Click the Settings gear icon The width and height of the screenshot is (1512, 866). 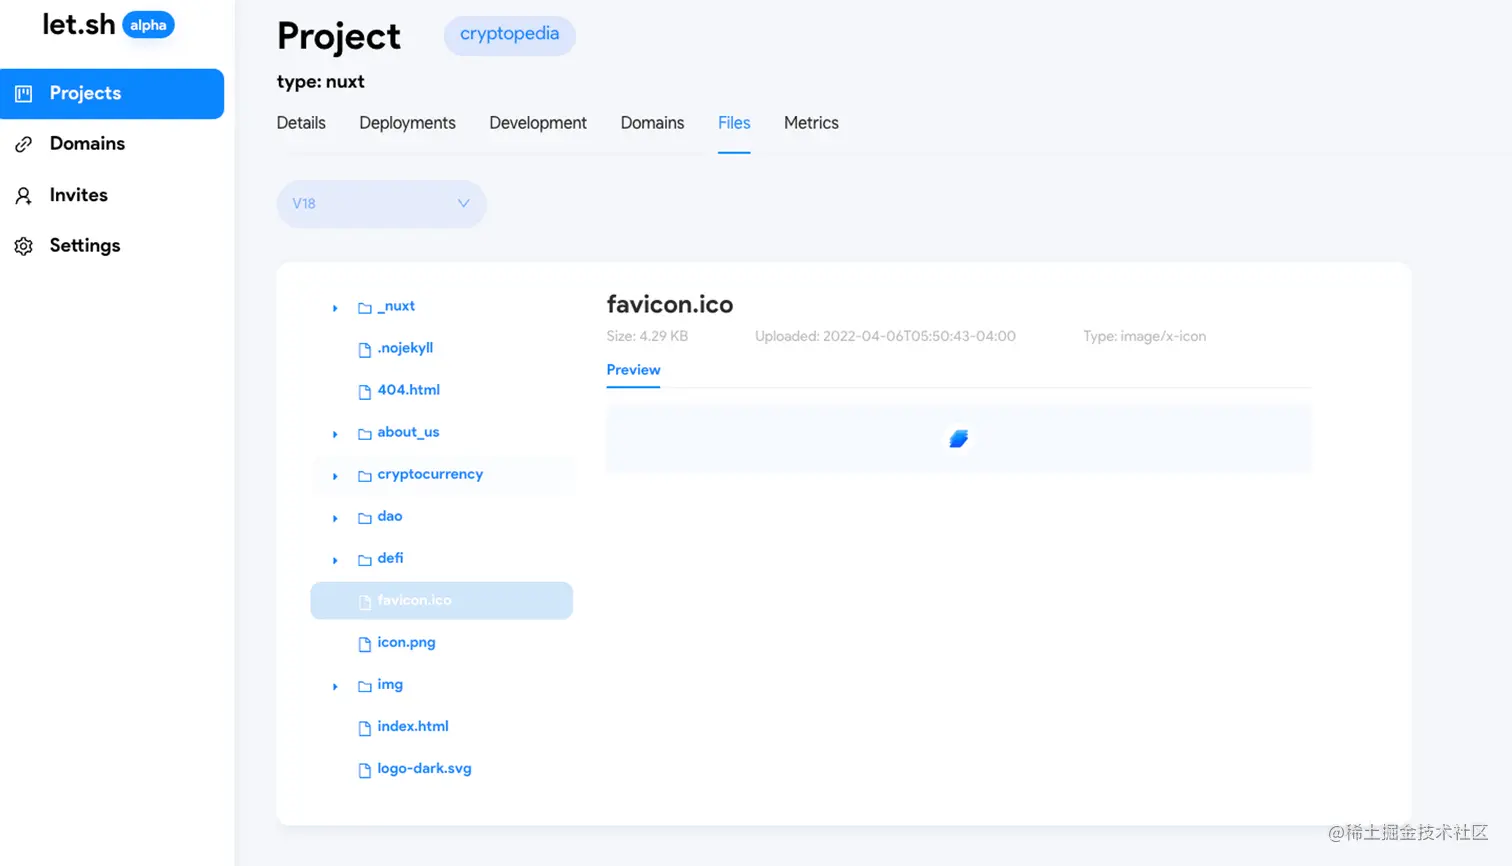point(24,246)
